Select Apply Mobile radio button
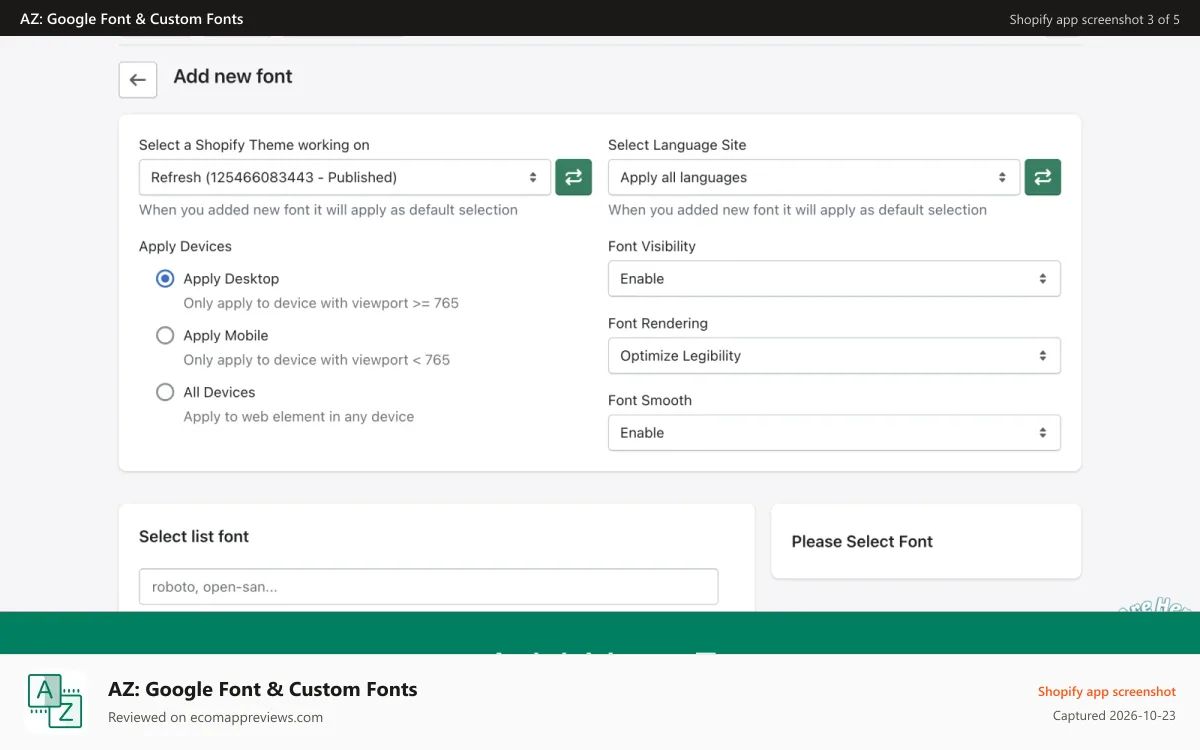 coord(165,336)
